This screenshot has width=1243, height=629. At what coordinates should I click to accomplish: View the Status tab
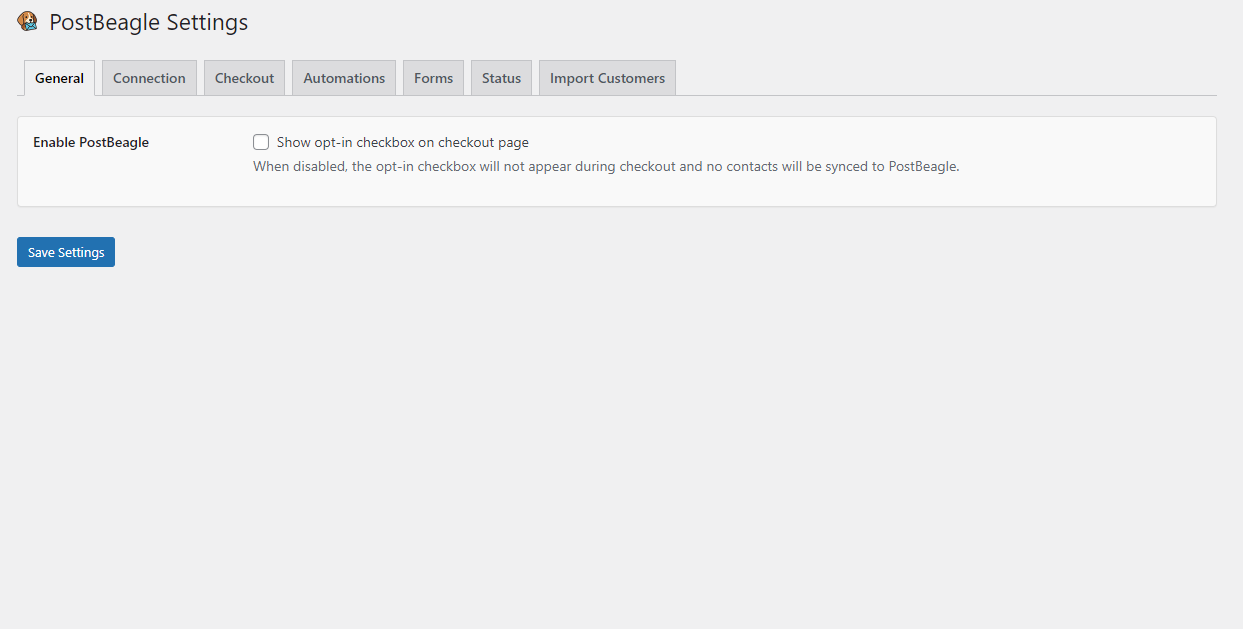501,78
